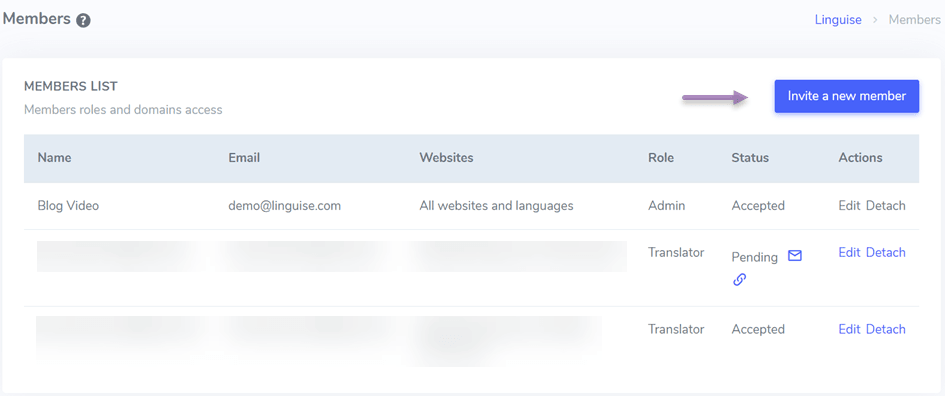The image size is (945, 396).
Task: Open the Linguise breadcrumb link
Action: [838, 19]
